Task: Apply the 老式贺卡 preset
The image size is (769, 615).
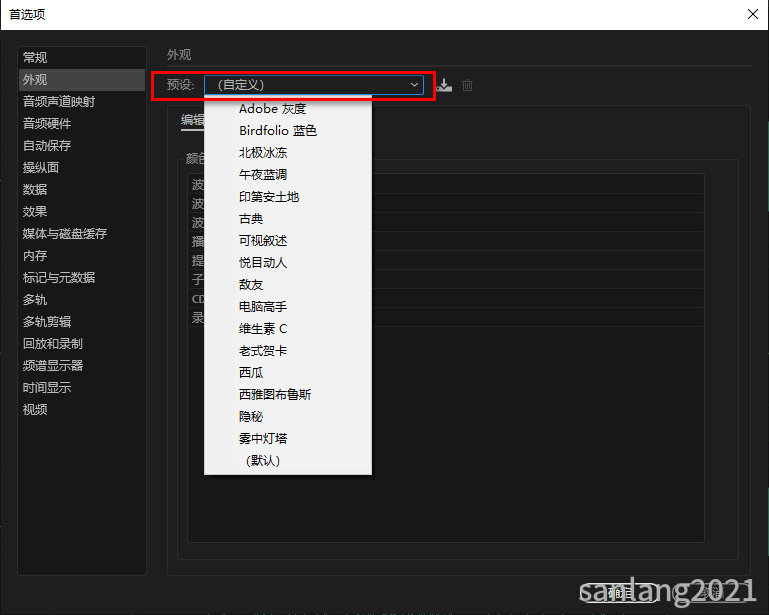Action: 288,351
